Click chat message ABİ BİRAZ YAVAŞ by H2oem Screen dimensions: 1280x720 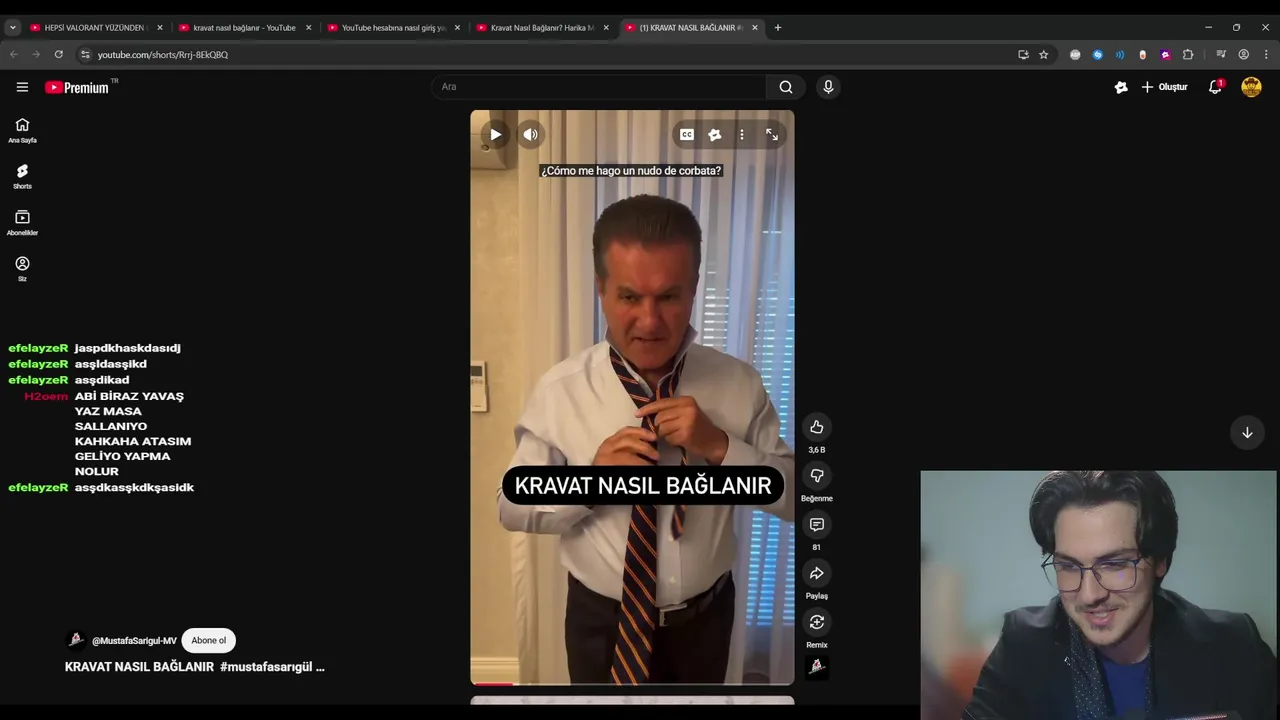click(129, 396)
